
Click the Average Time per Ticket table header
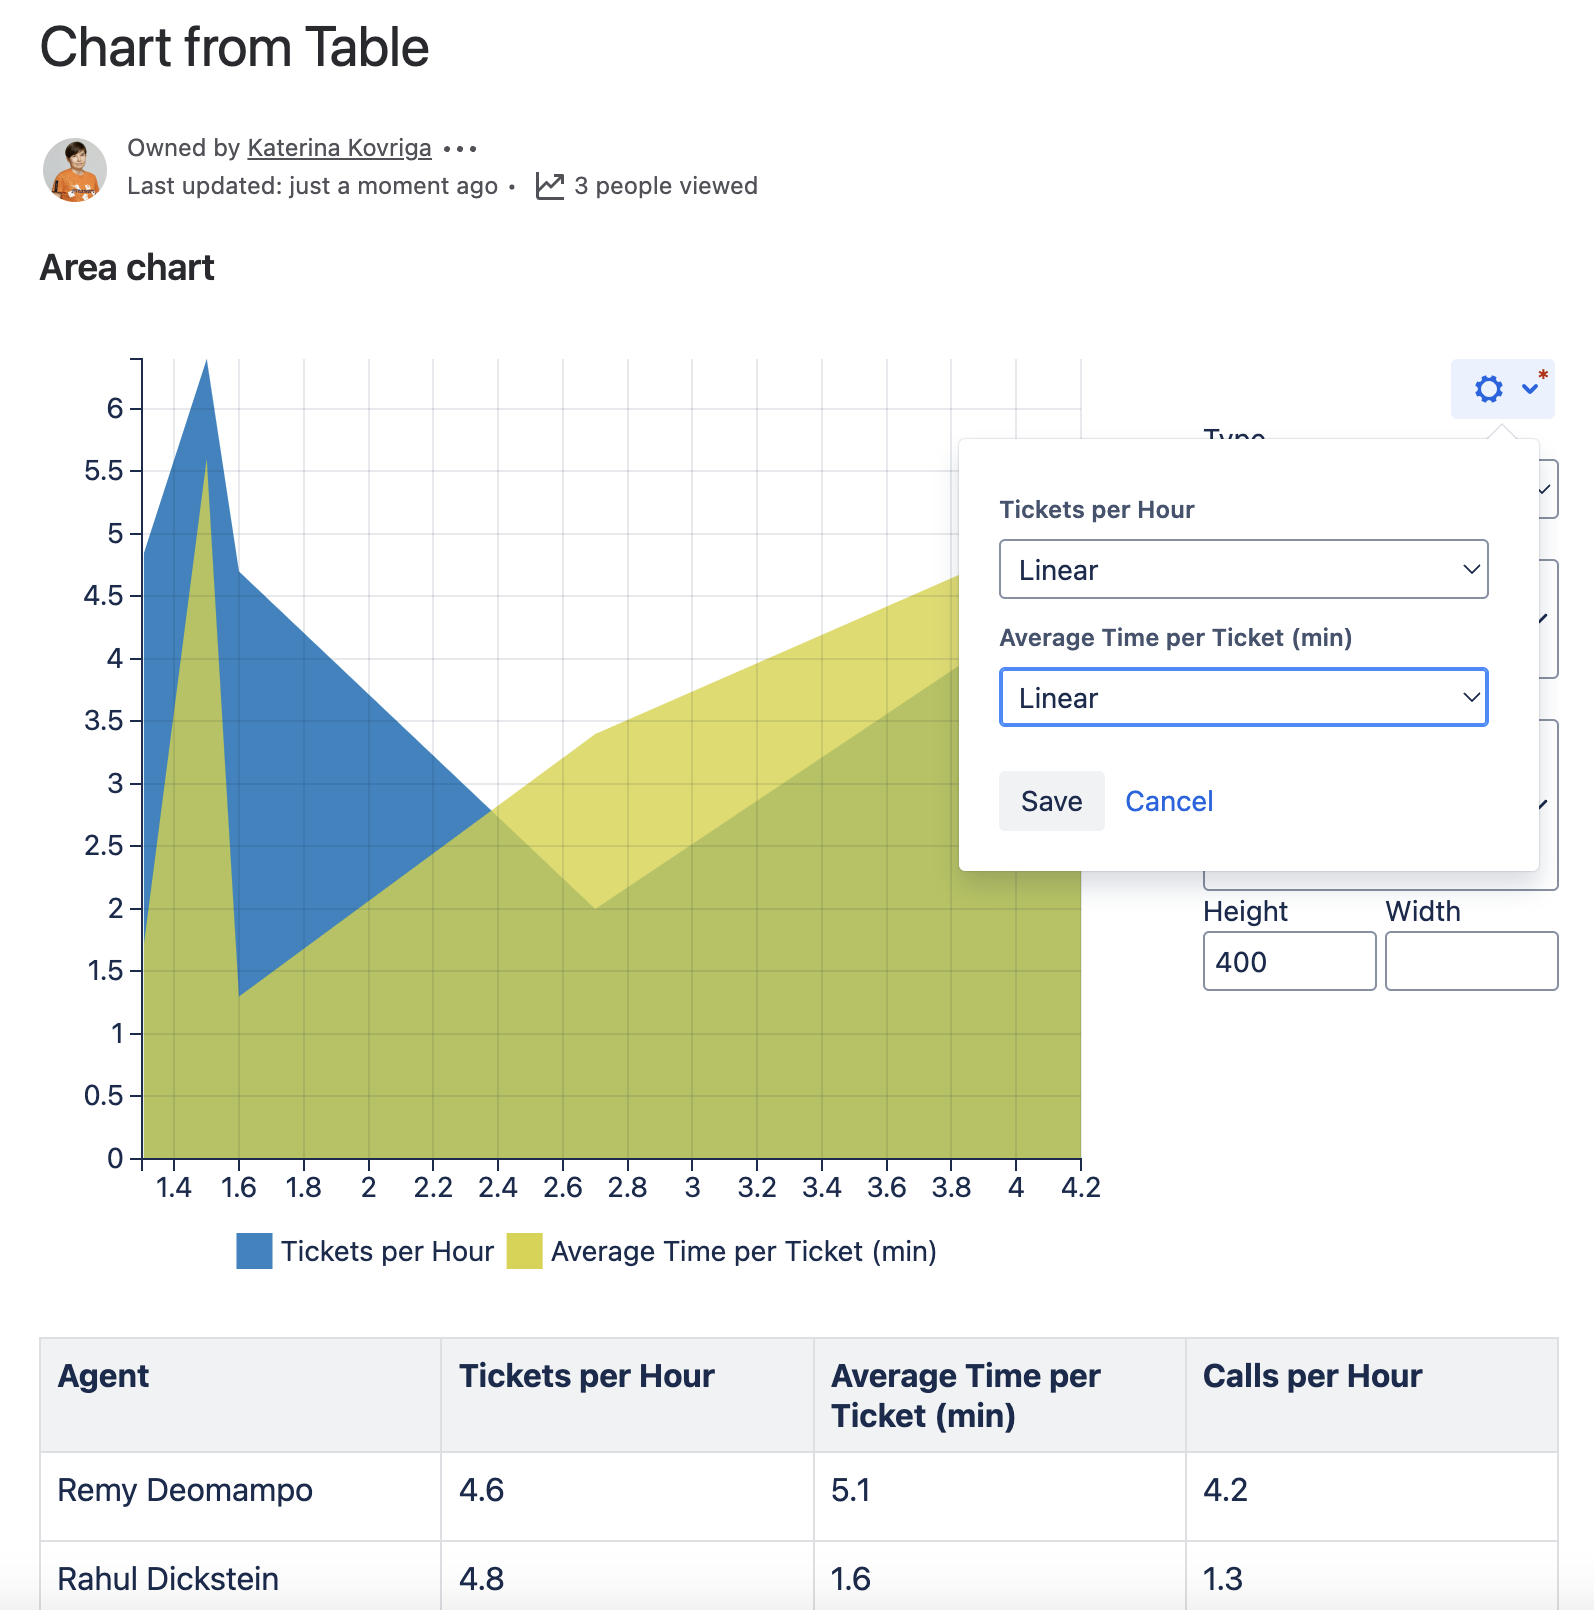pyautogui.click(x=965, y=1396)
